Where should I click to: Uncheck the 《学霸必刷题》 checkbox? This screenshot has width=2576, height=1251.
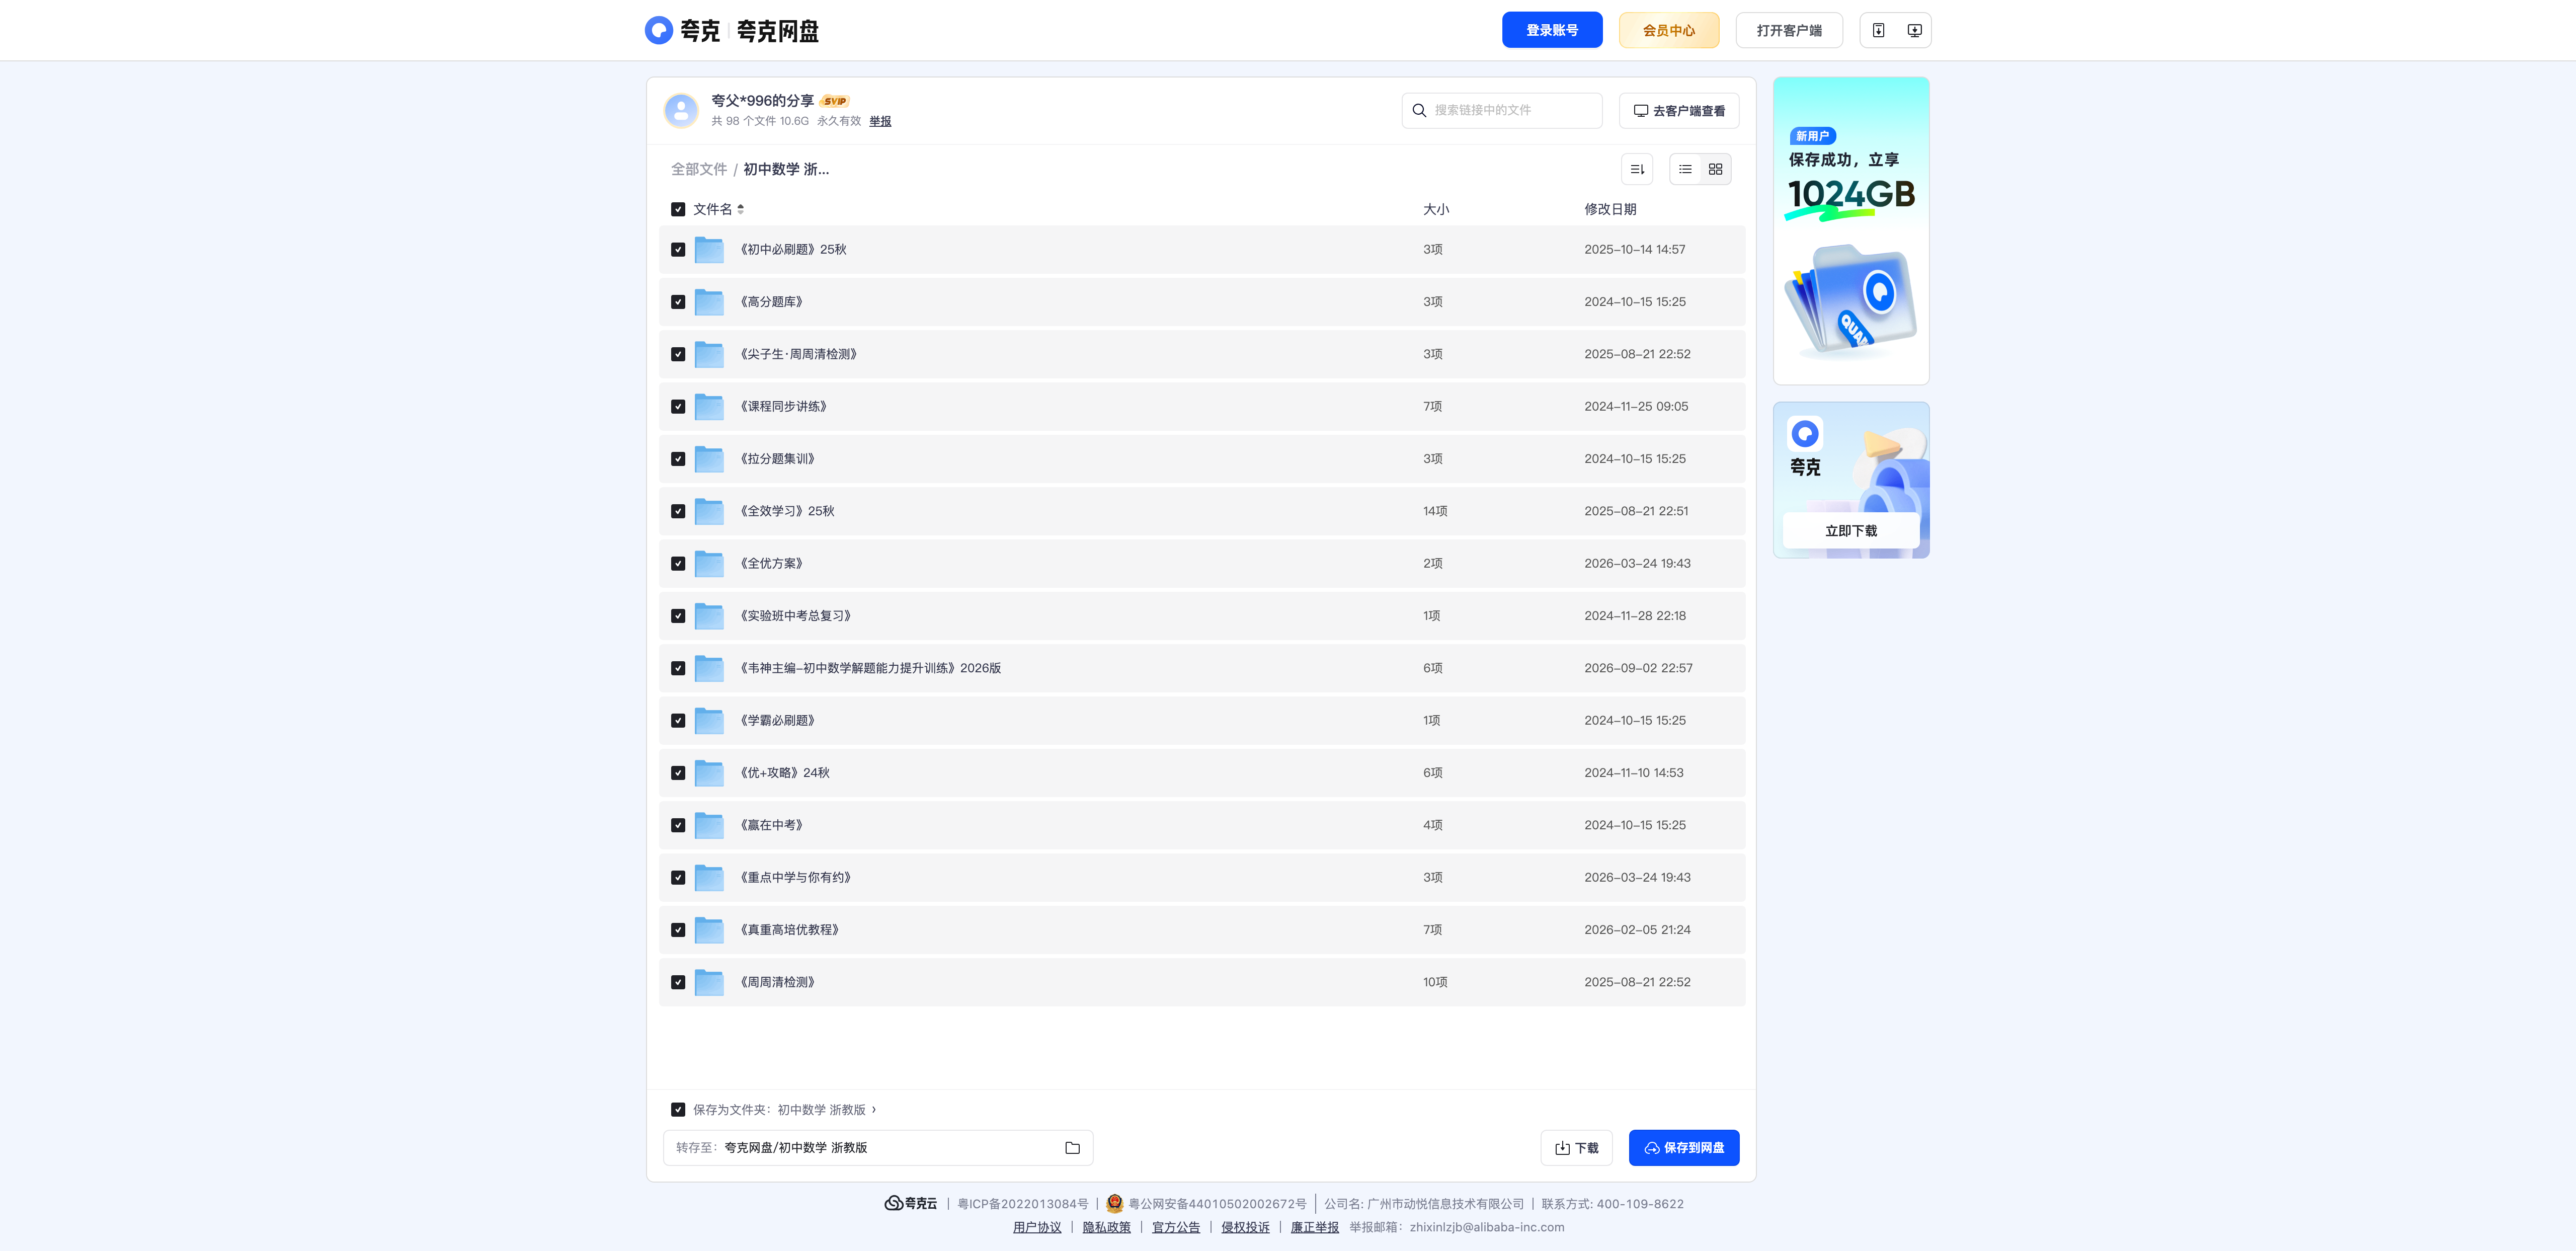point(678,721)
